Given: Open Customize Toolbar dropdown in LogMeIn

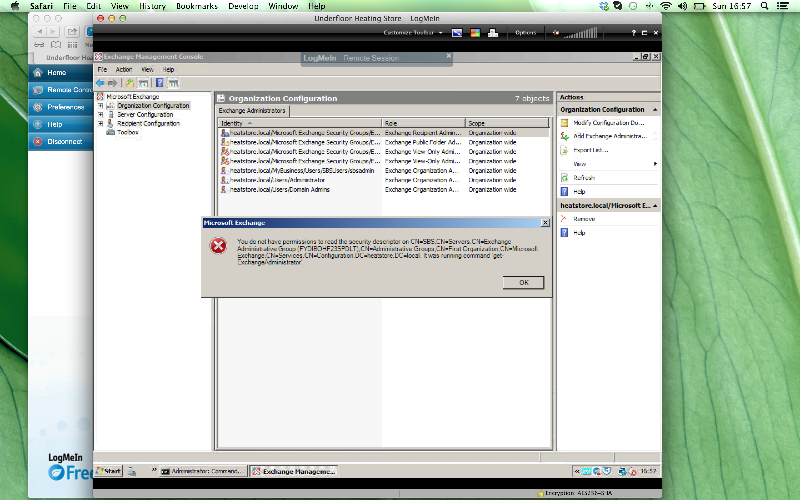Looking at the screenshot, I should [x=413, y=33].
